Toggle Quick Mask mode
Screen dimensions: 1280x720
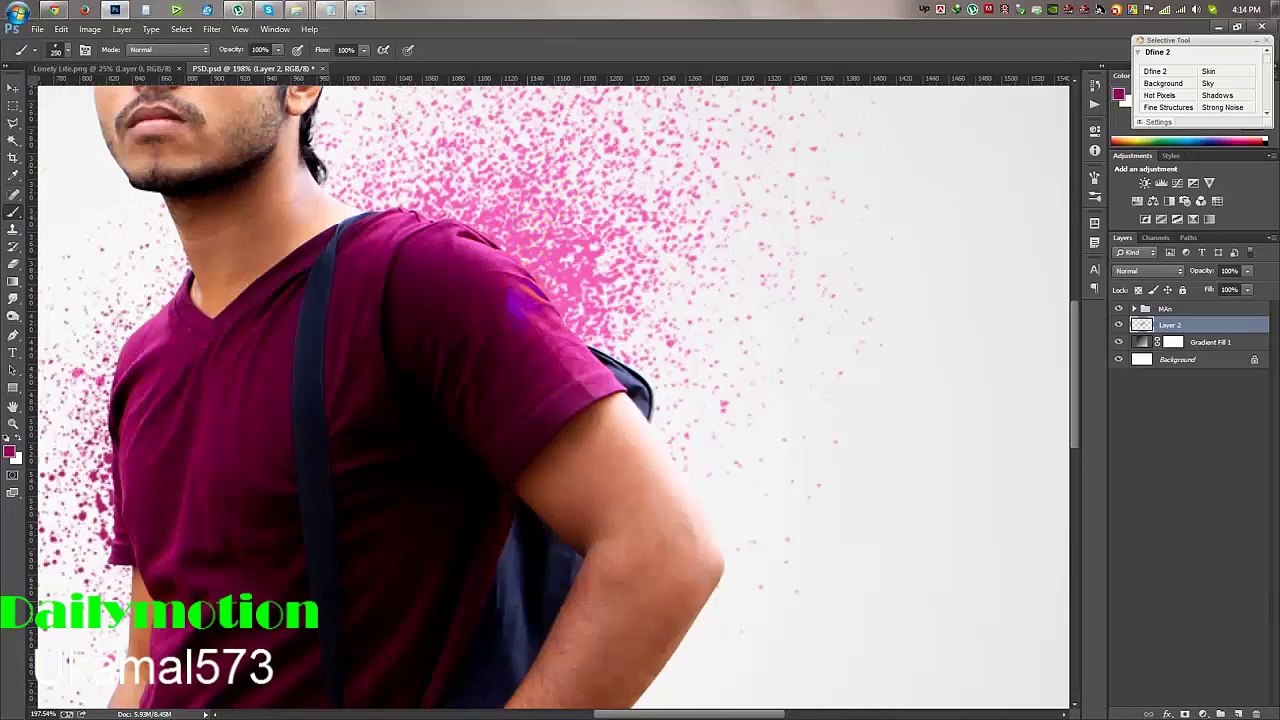[13, 475]
